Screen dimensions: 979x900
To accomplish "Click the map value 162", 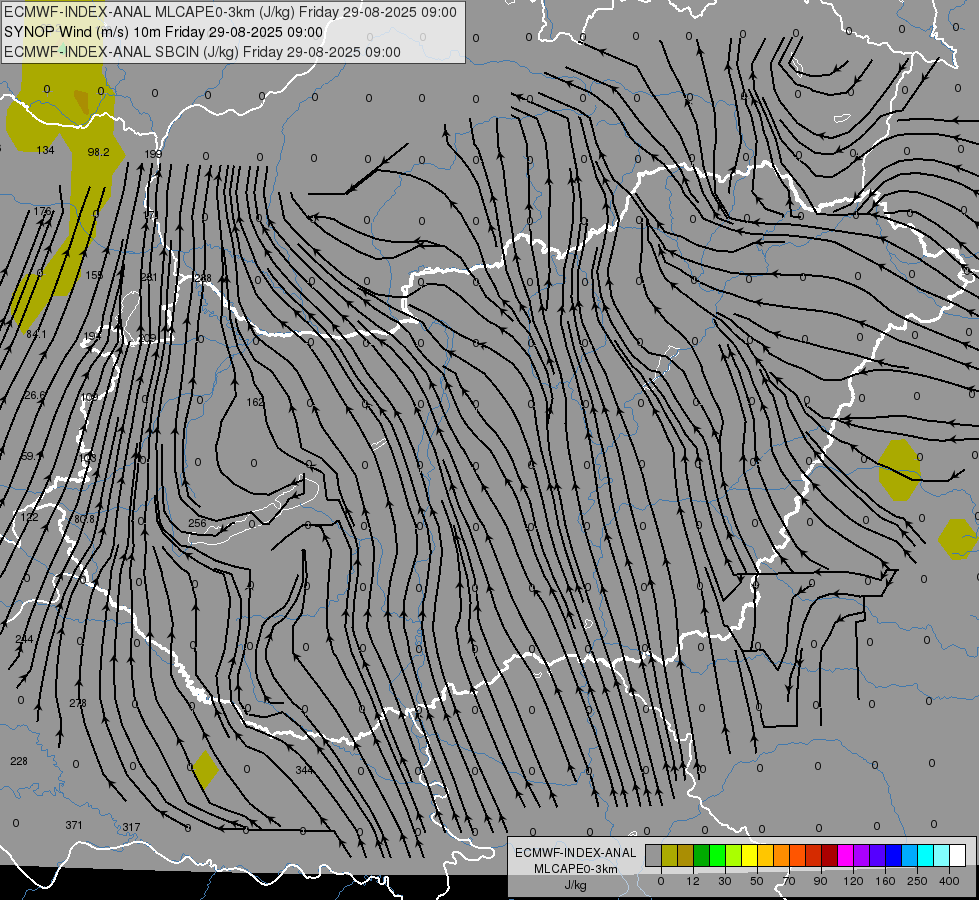I will (x=255, y=402).
